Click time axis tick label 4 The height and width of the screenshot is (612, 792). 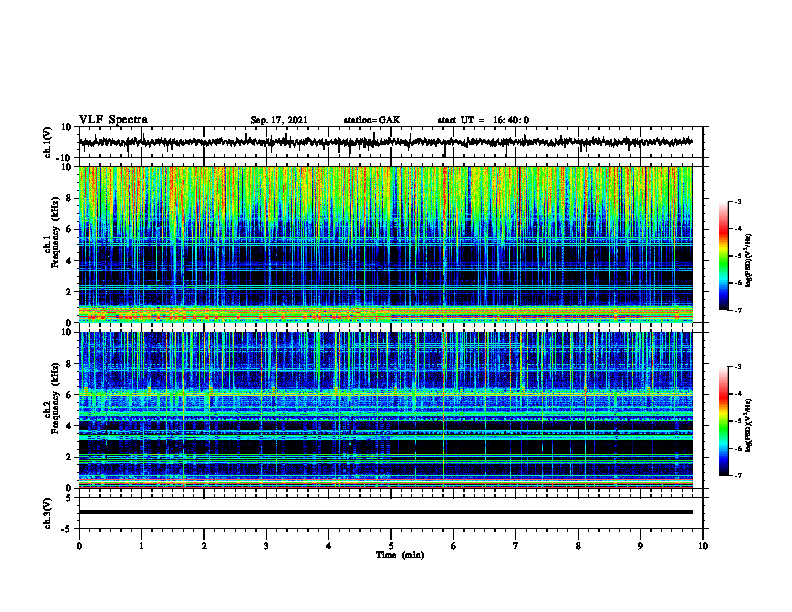[329, 546]
